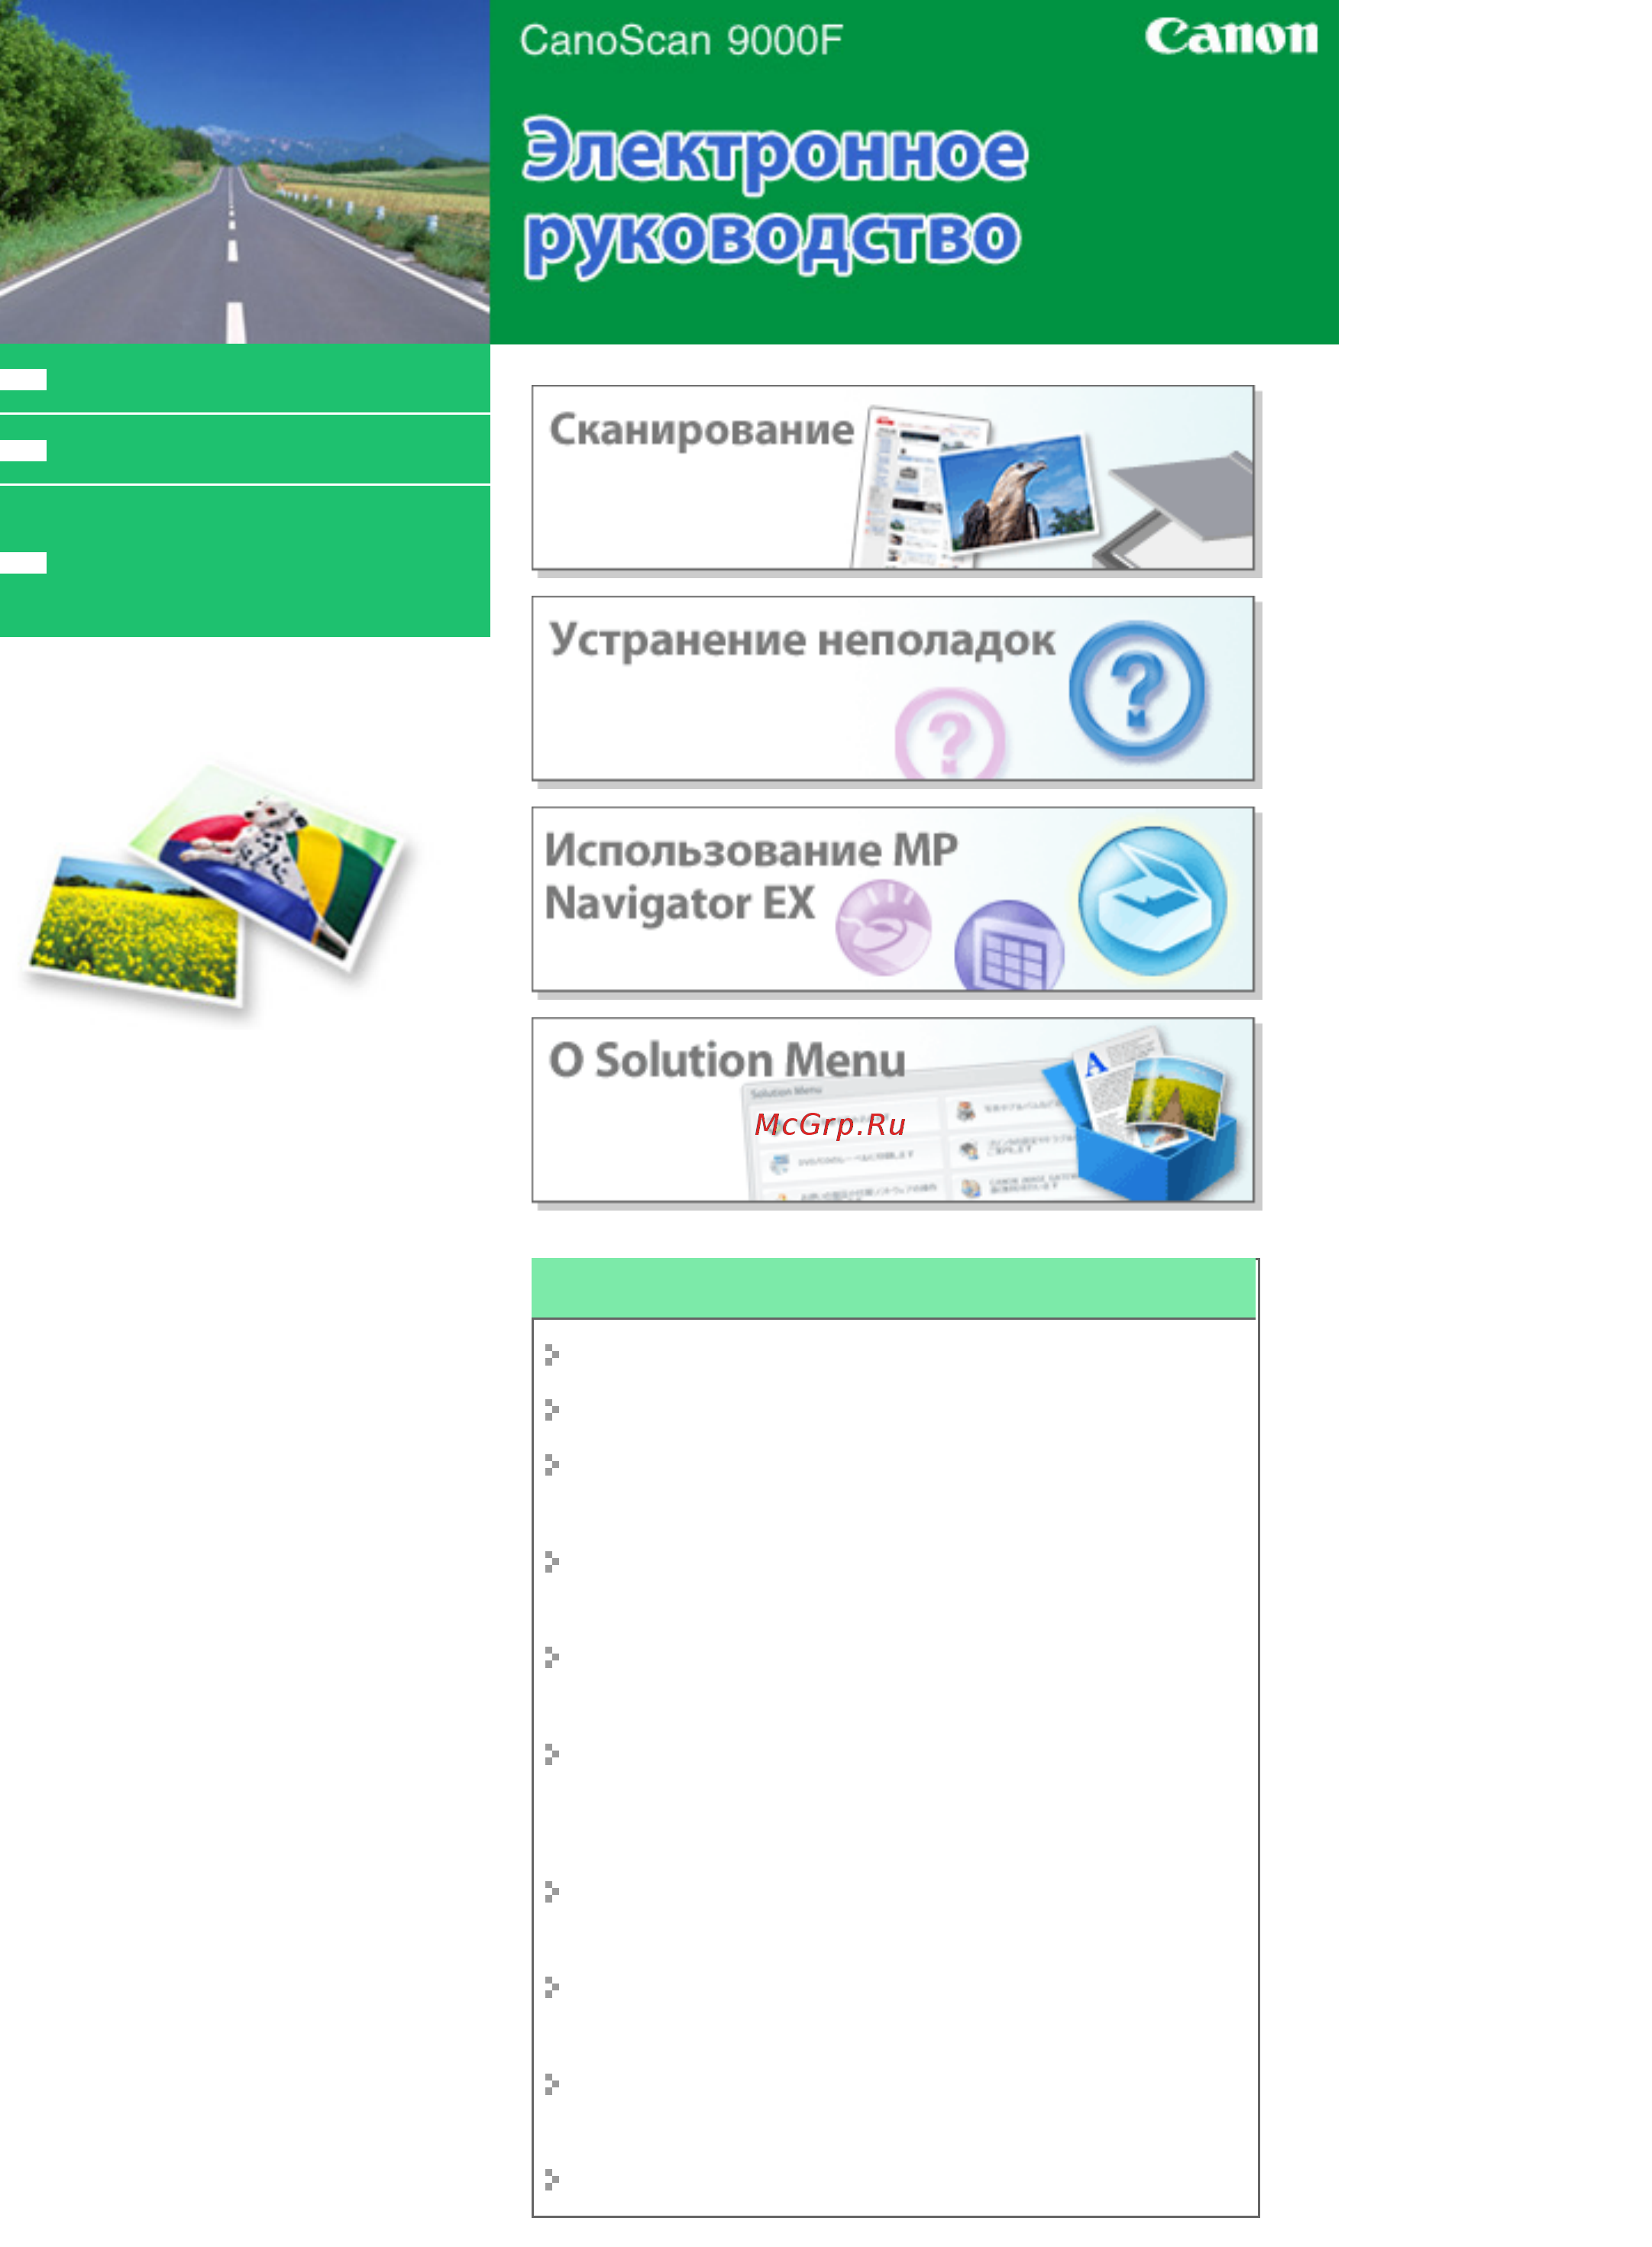Click the pink question mark icon
Viewport: 1652px width, 2247px height.
[x=950, y=735]
